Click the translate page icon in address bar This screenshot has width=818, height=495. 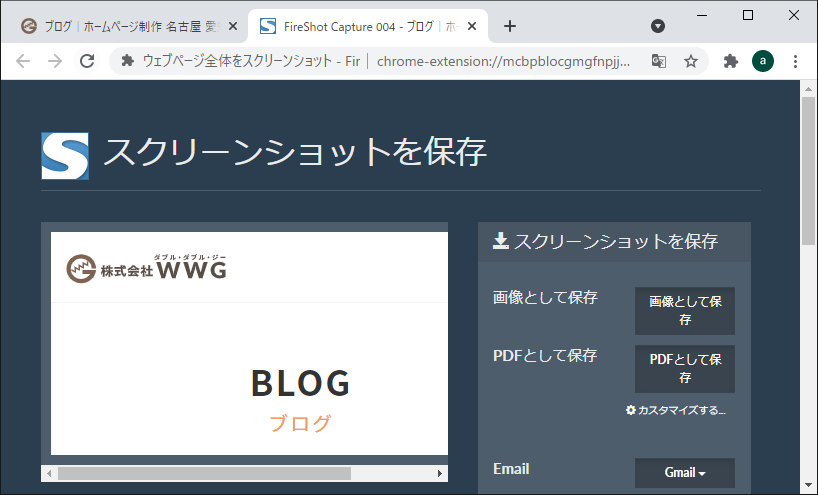pos(659,61)
